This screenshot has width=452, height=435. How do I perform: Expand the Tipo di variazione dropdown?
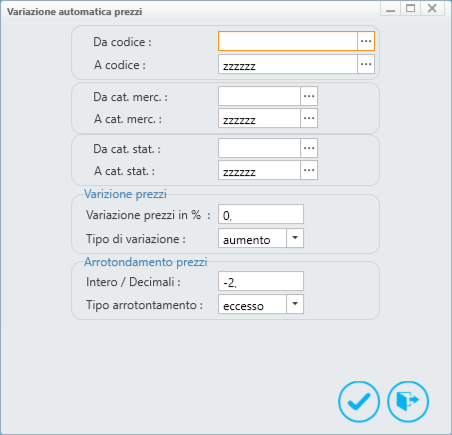pos(295,238)
